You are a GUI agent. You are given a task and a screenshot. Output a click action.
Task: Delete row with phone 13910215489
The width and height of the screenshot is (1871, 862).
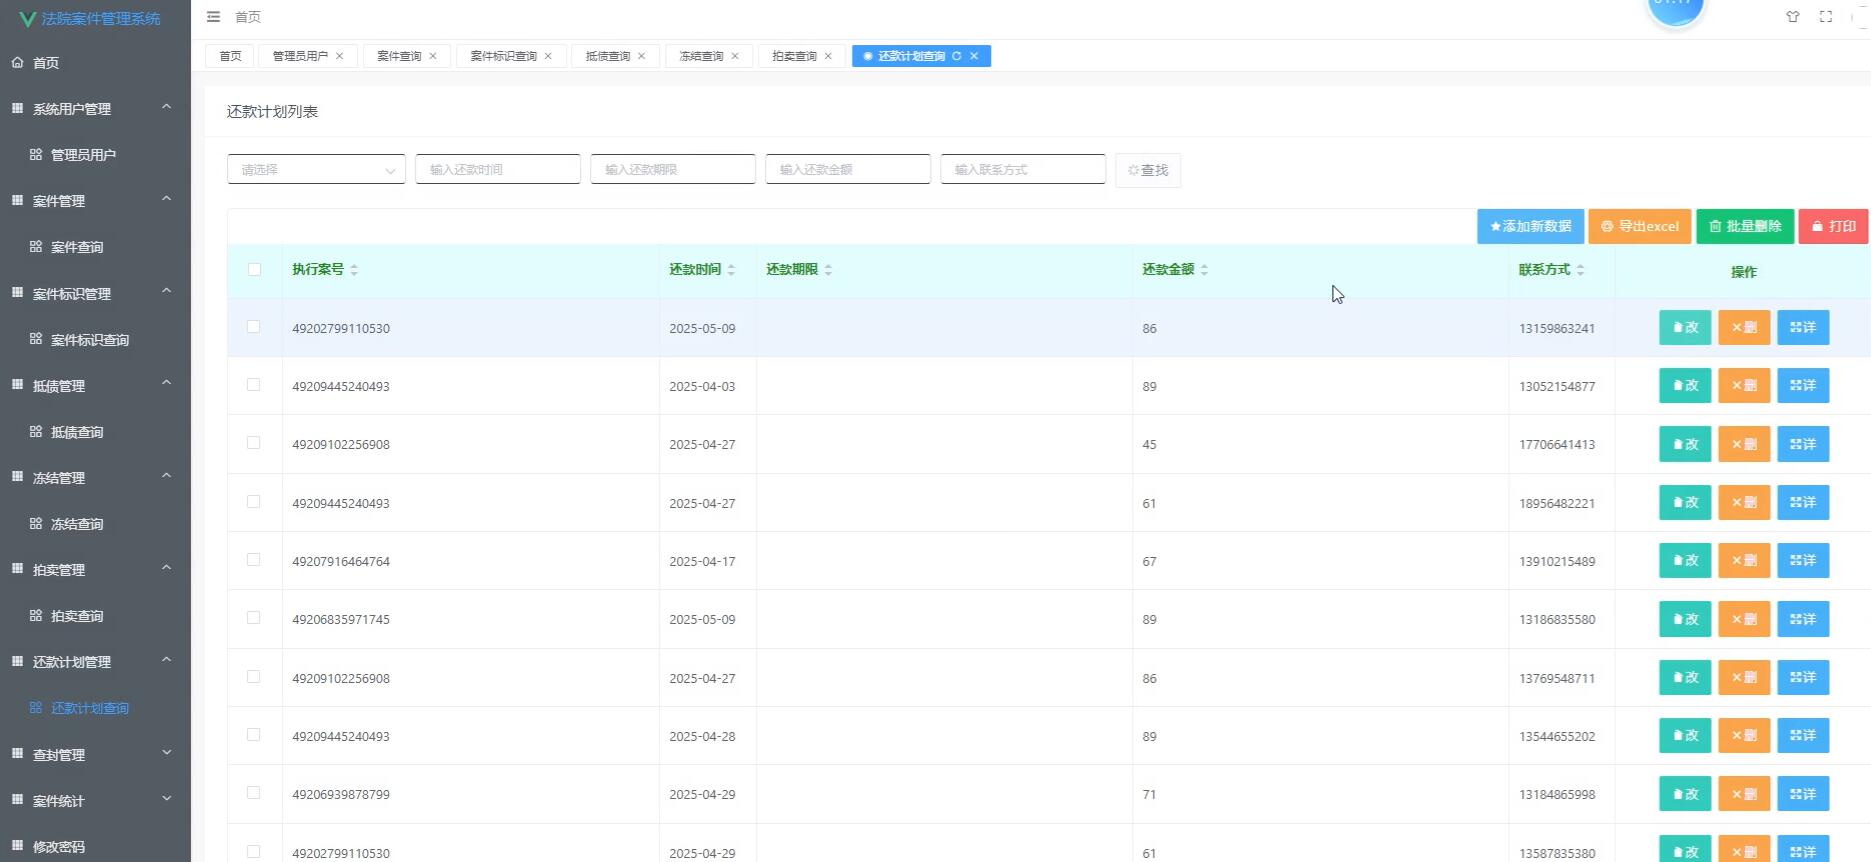[x=1744, y=561]
